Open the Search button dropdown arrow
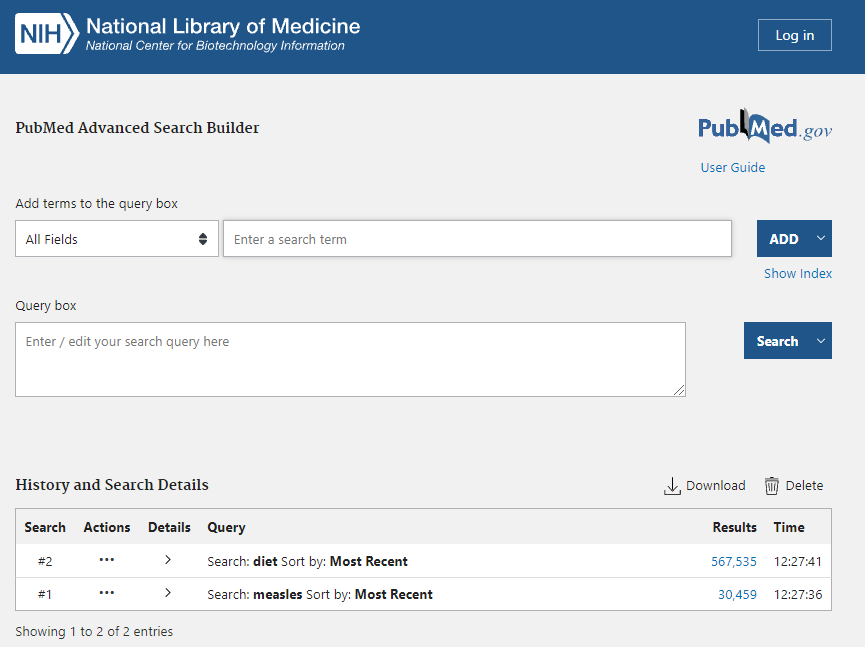Image resolution: width=865 pixels, height=647 pixels. click(x=821, y=341)
